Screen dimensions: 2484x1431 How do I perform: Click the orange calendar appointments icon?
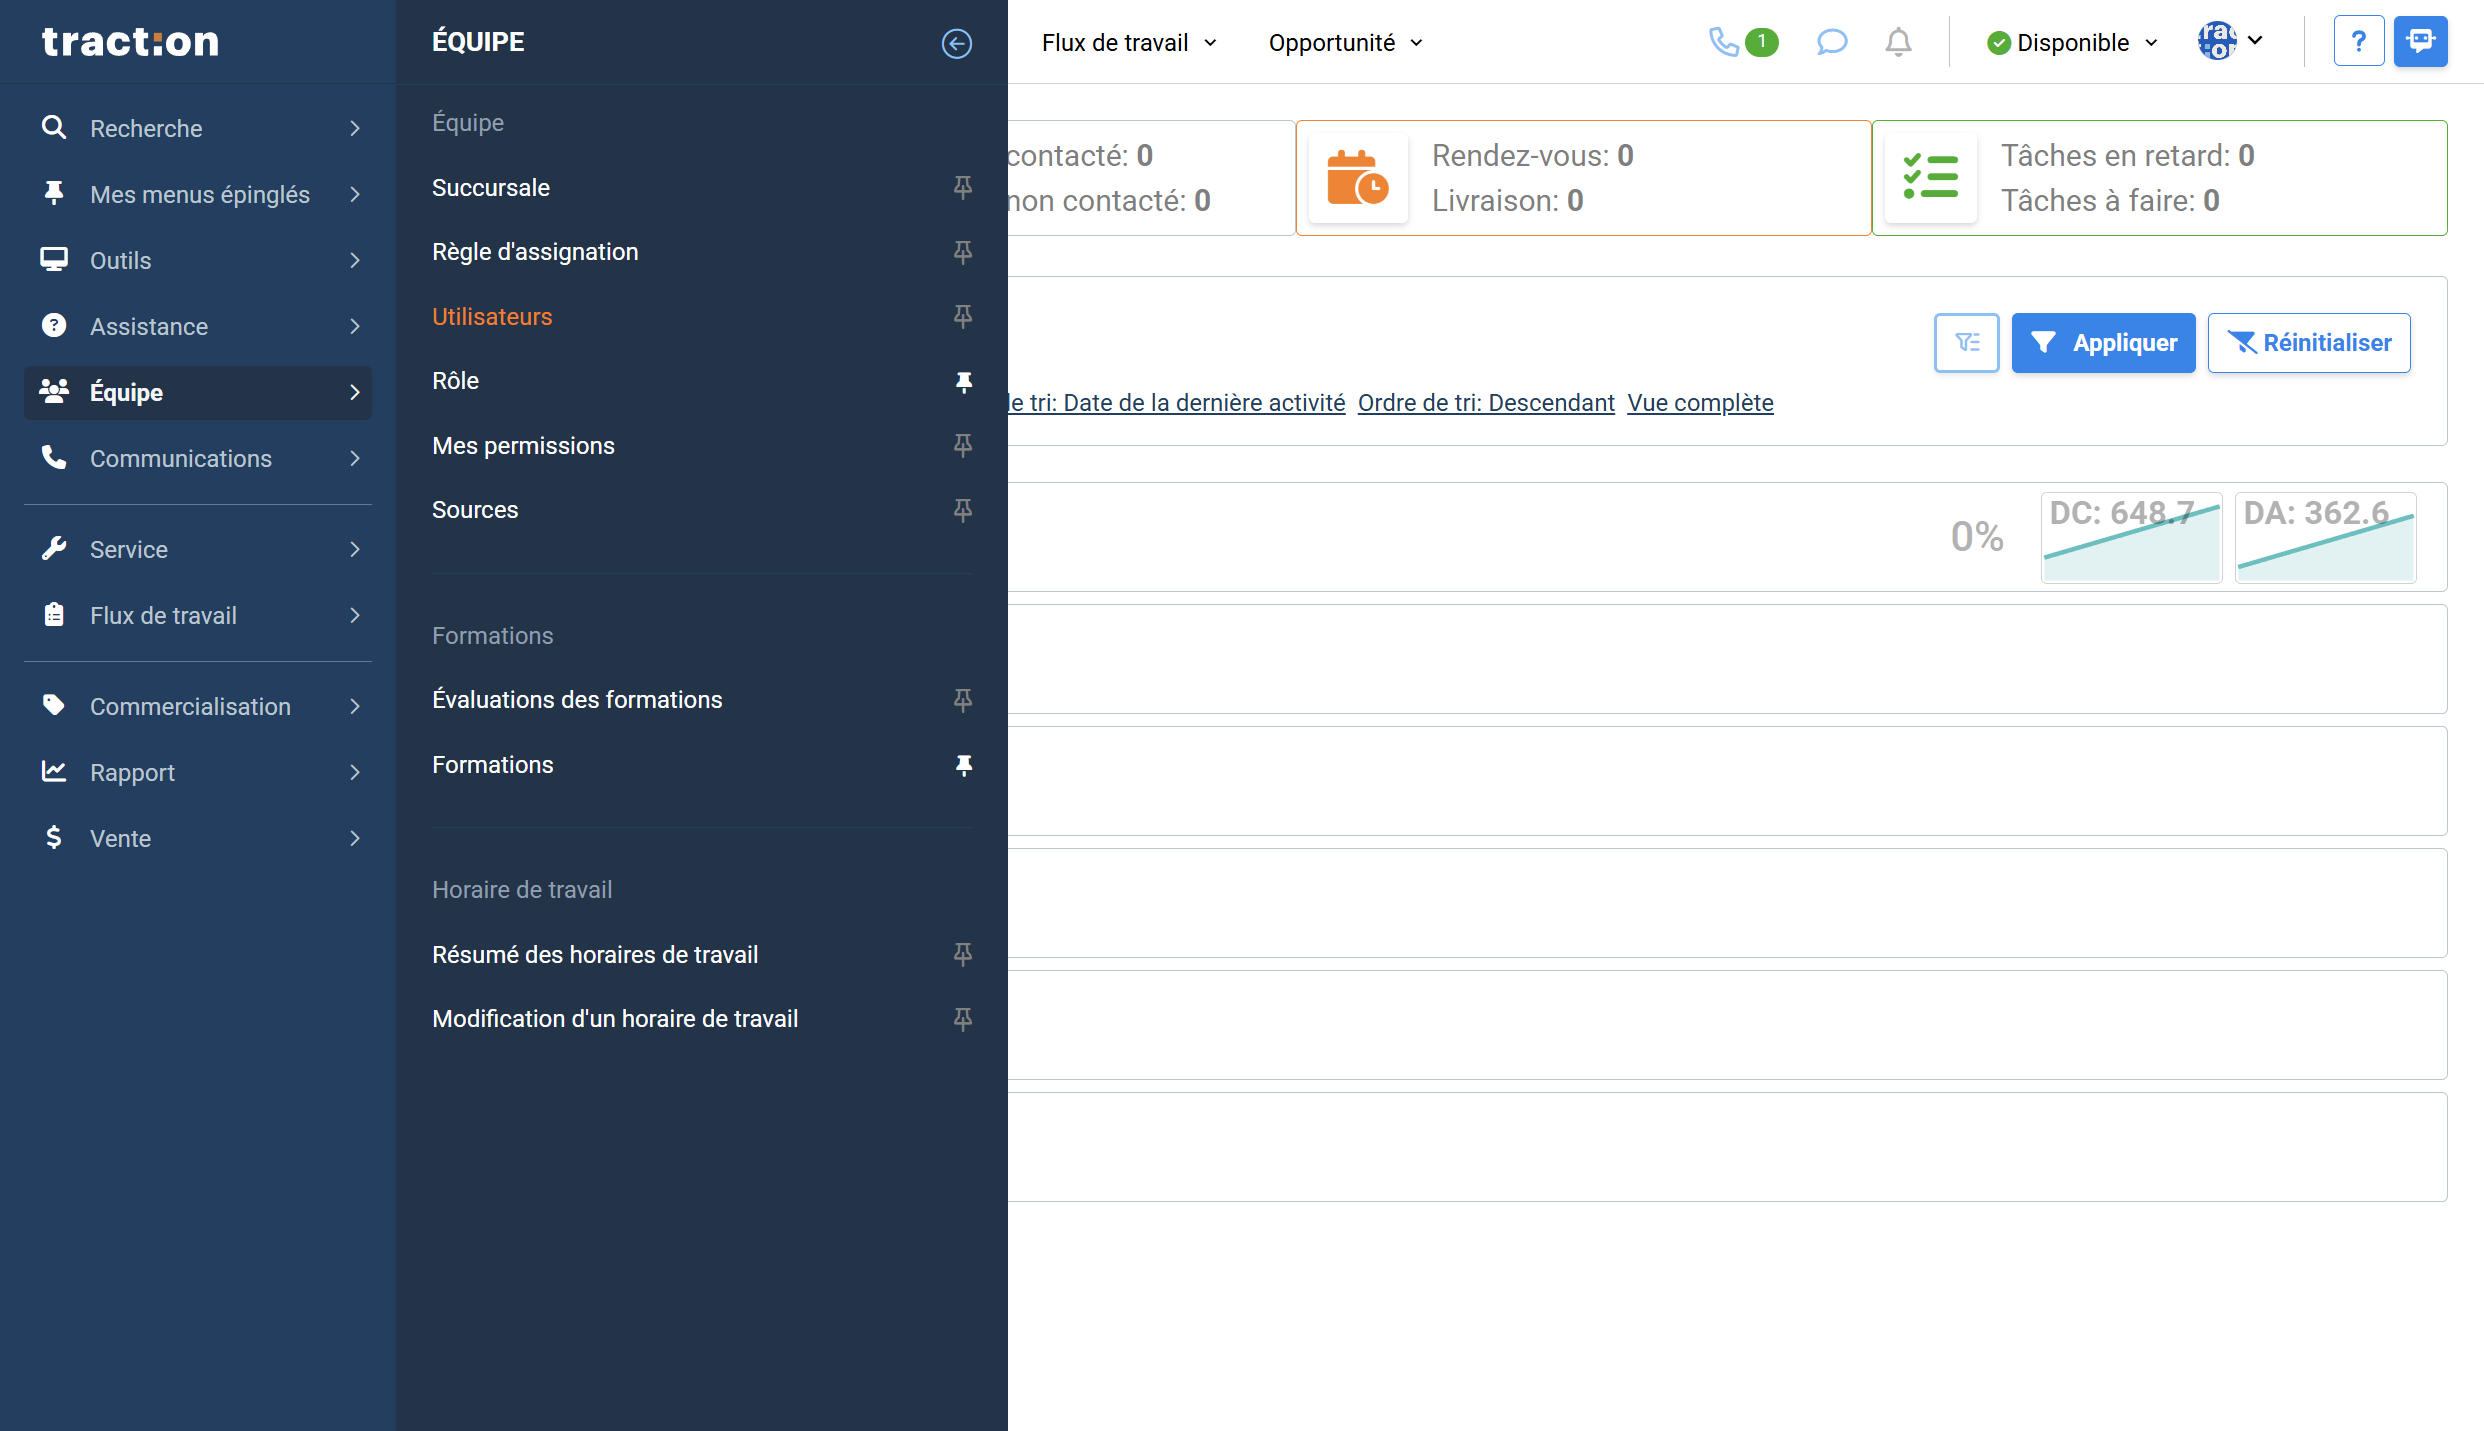[x=1357, y=178]
